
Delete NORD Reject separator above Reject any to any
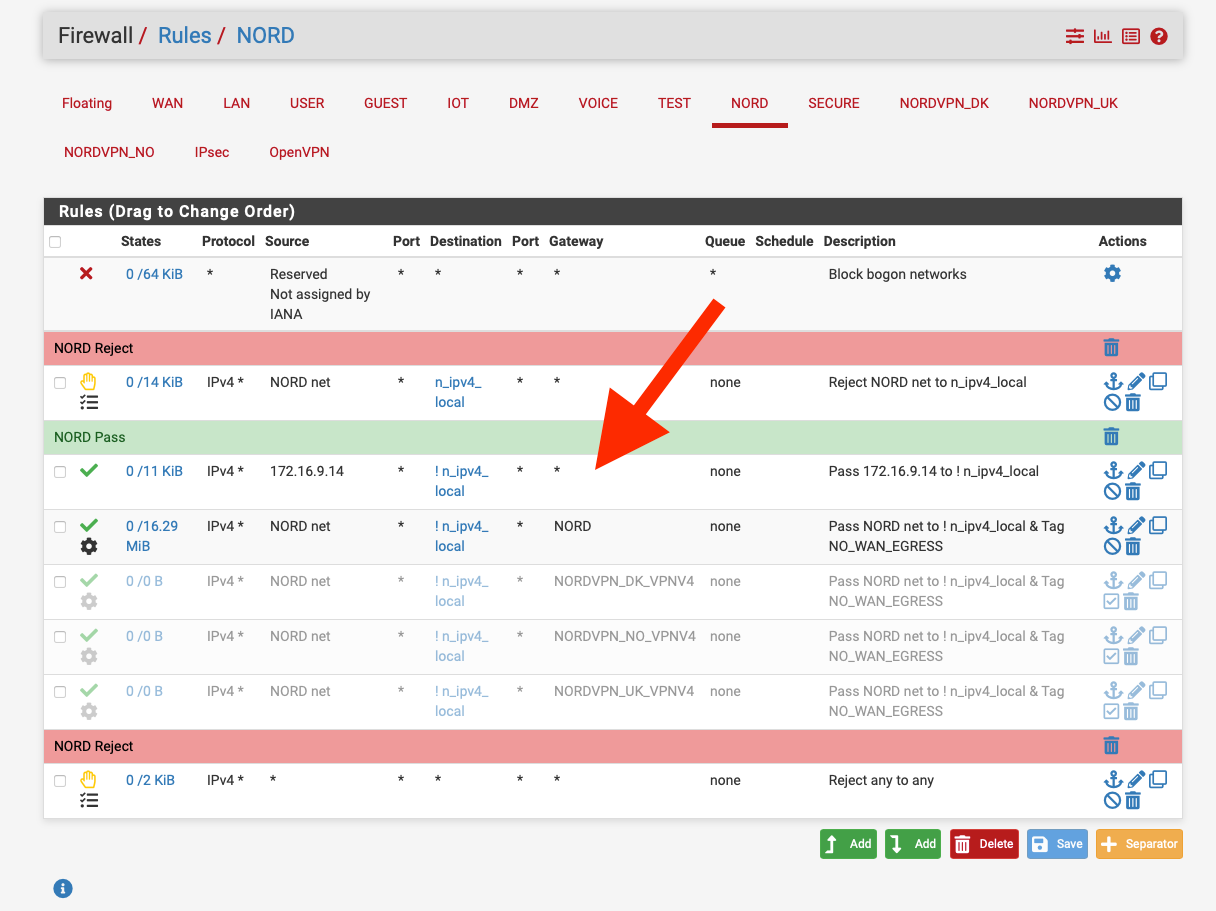(x=1111, y=745)
